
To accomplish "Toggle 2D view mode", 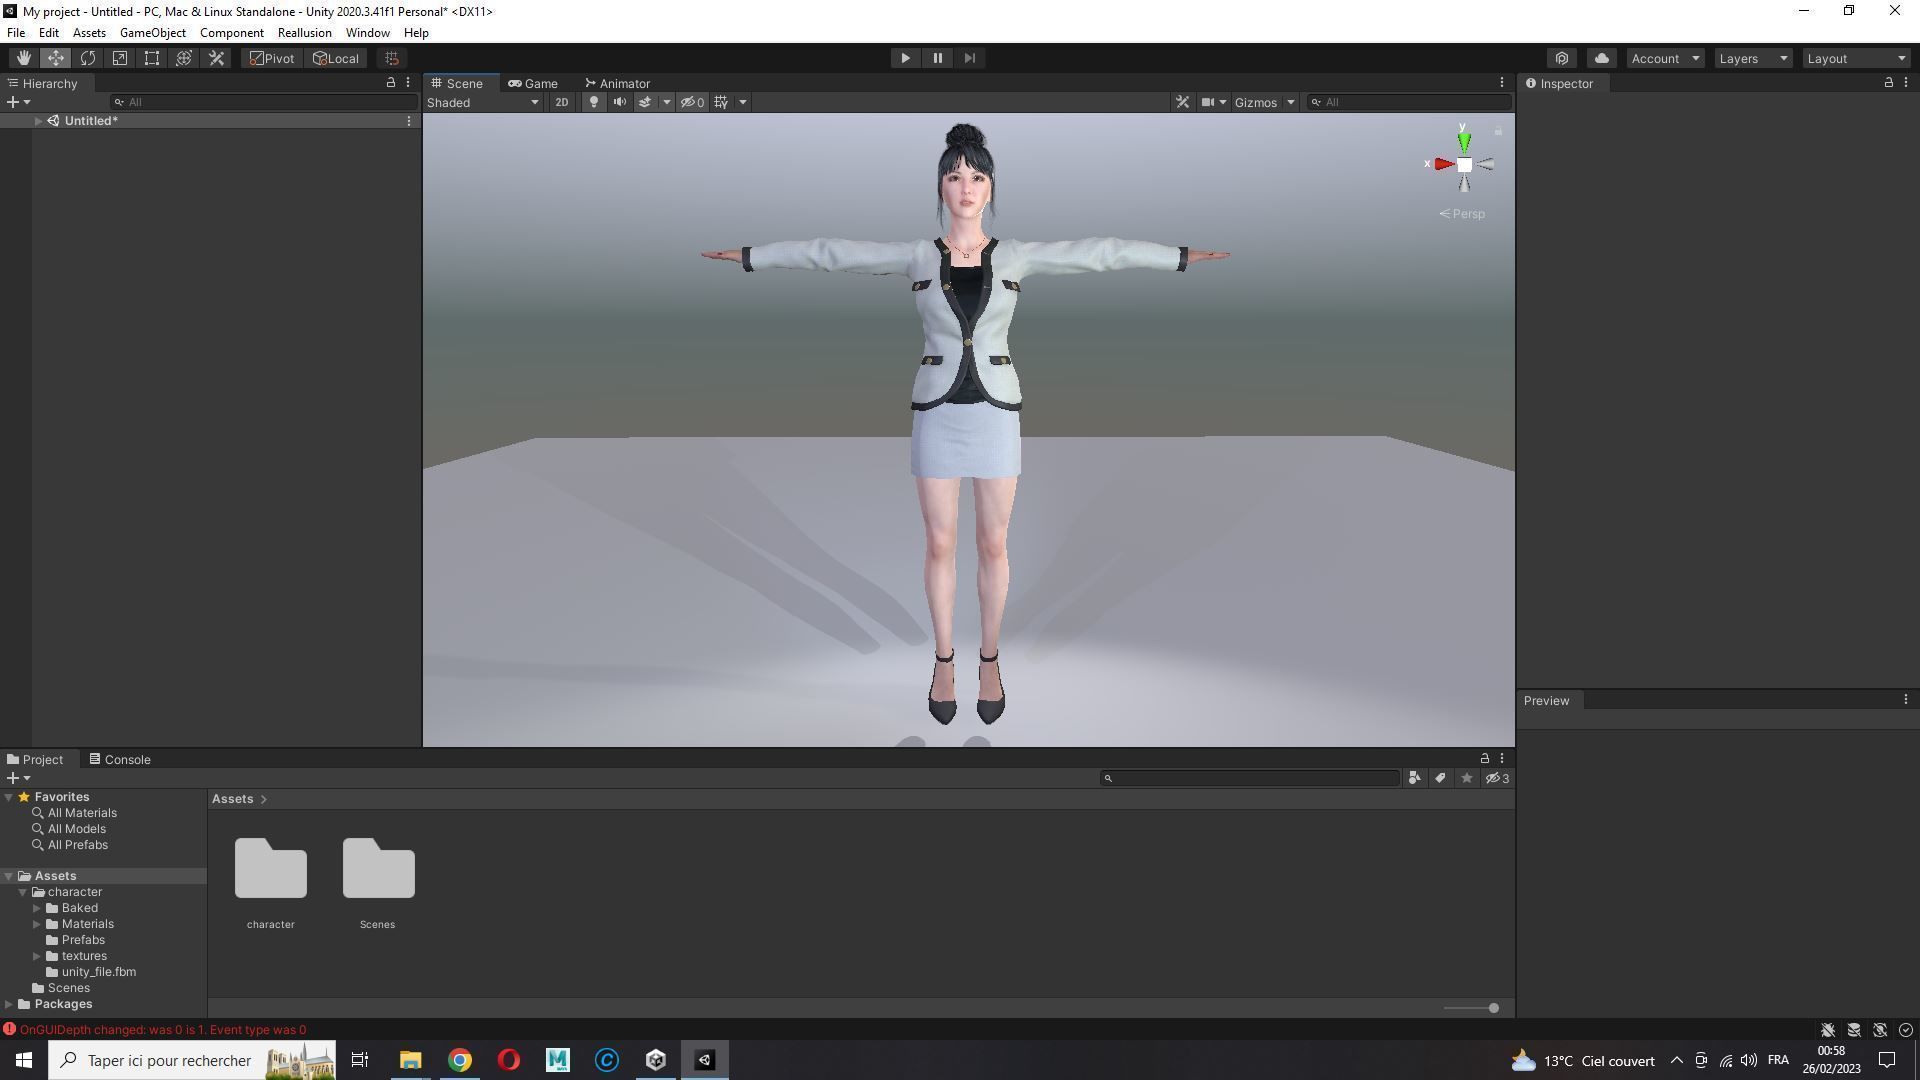I will point(561,102).
